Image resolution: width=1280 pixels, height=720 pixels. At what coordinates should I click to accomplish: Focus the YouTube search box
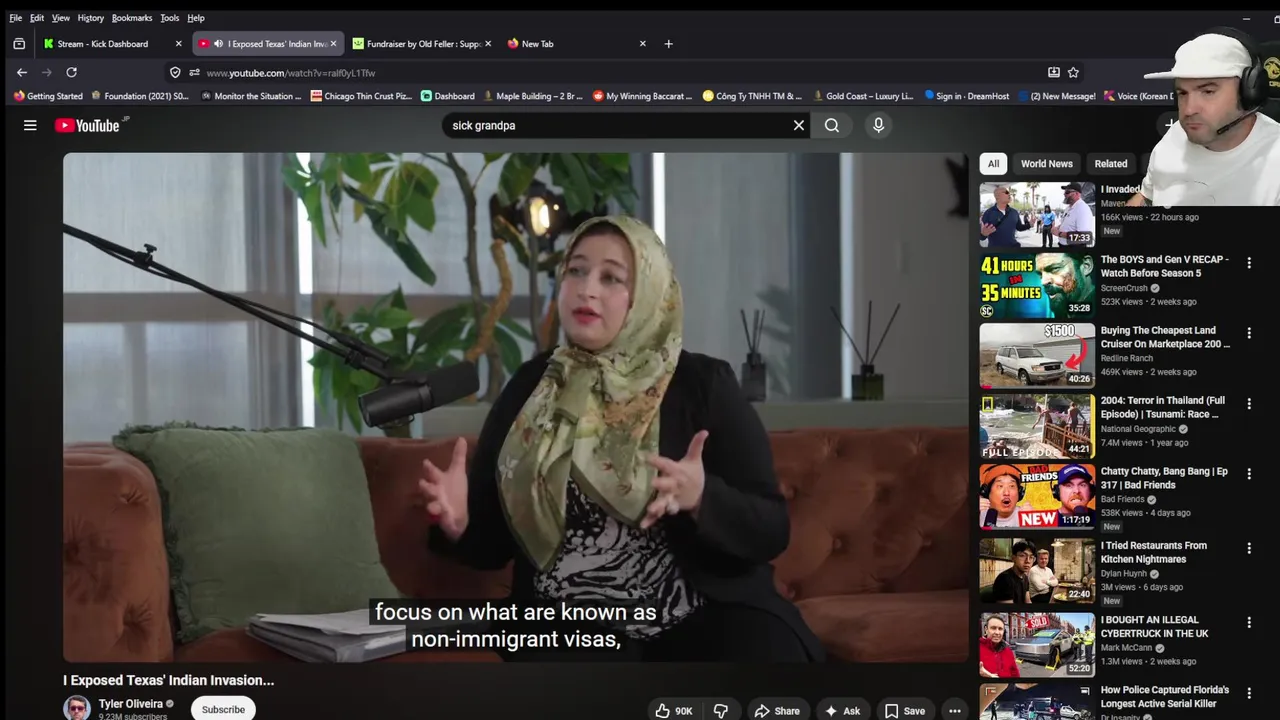[620, 125]
